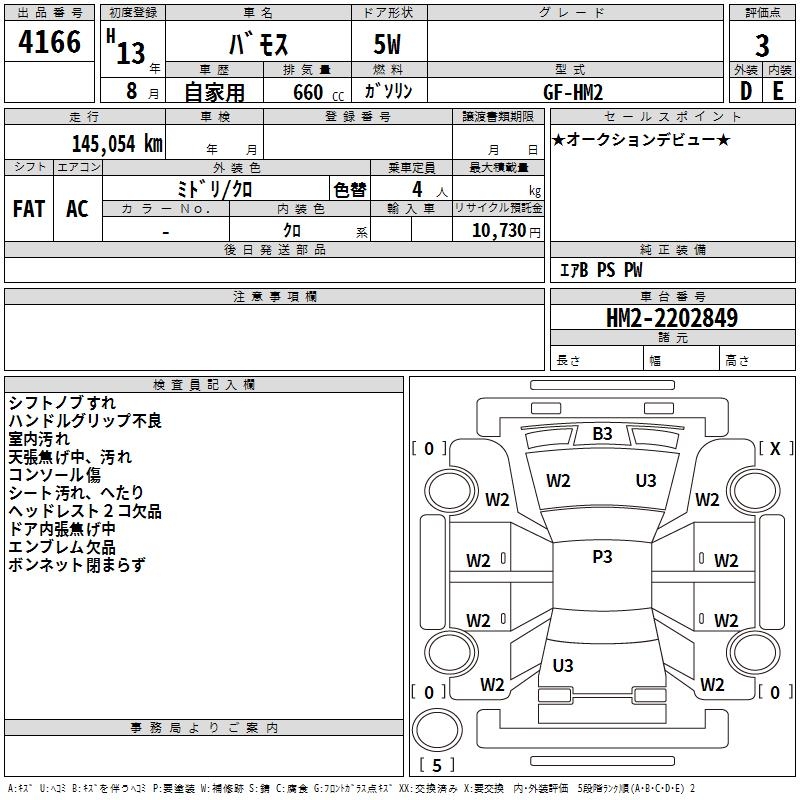Viewport: 800px width, 800px height.
Task: Click the エアB PS PW equipment entry
Action: (x=600, y=271)
